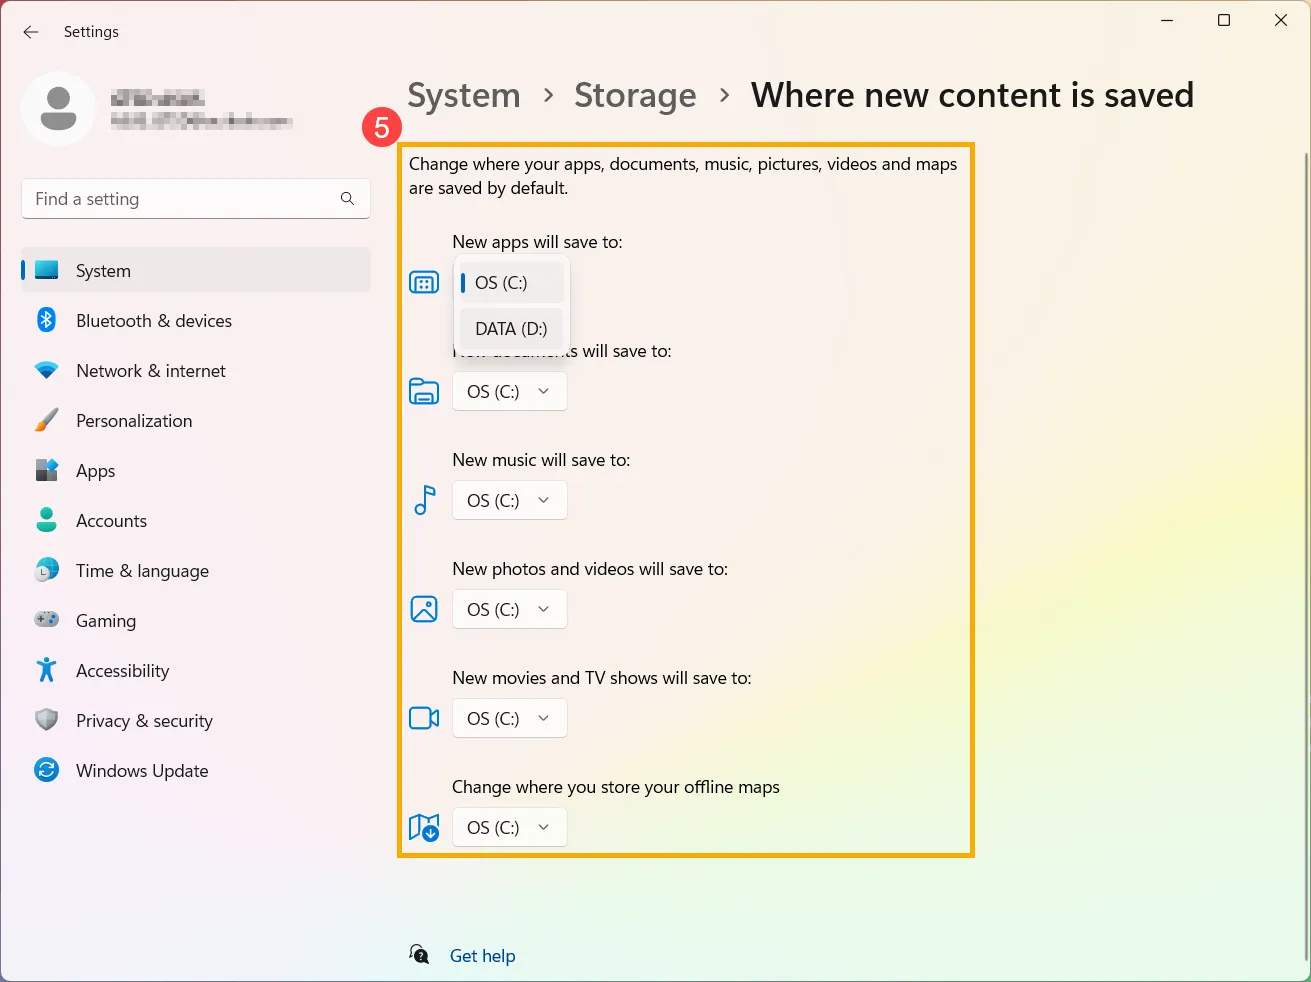1311x982 pixels.
Task: Open the movies and TV shows dropdown
Action: coord(510,718)
